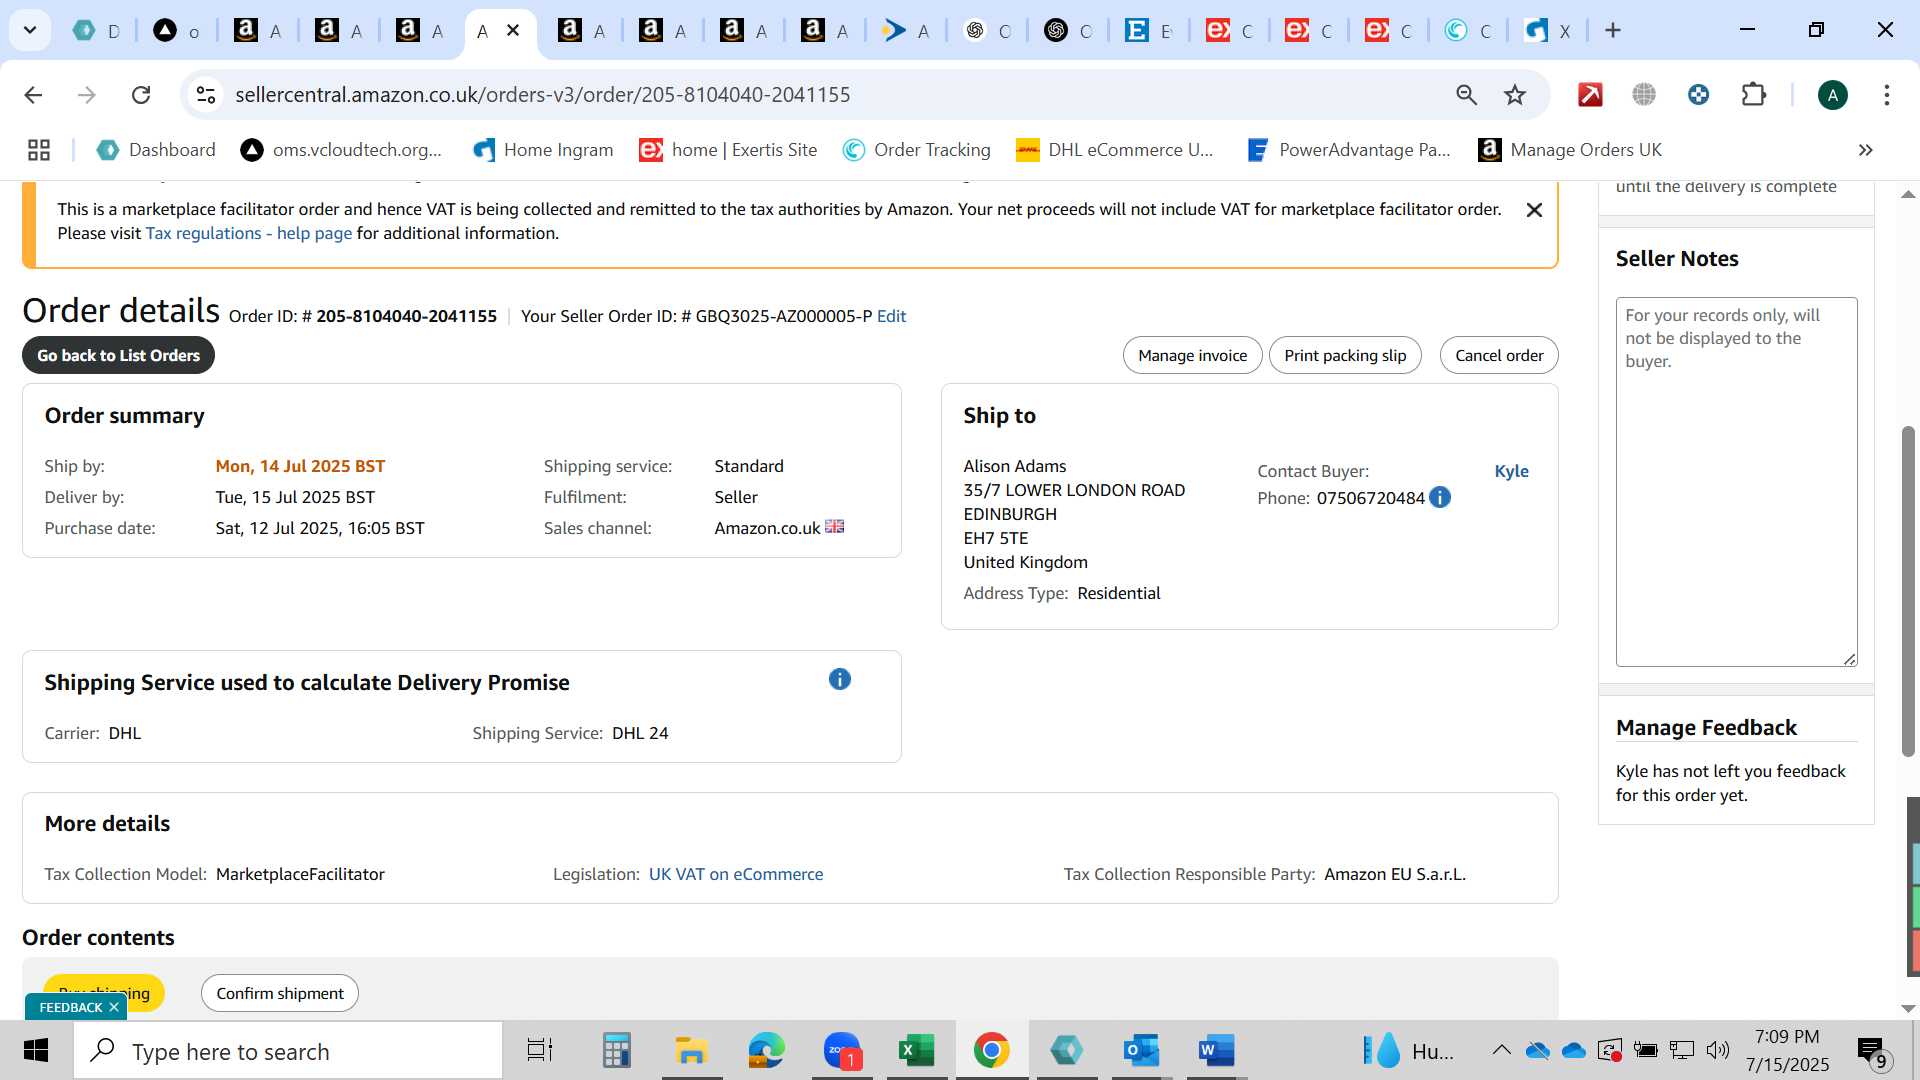Bookmark this page with the star icon

tap(1515, 95)
